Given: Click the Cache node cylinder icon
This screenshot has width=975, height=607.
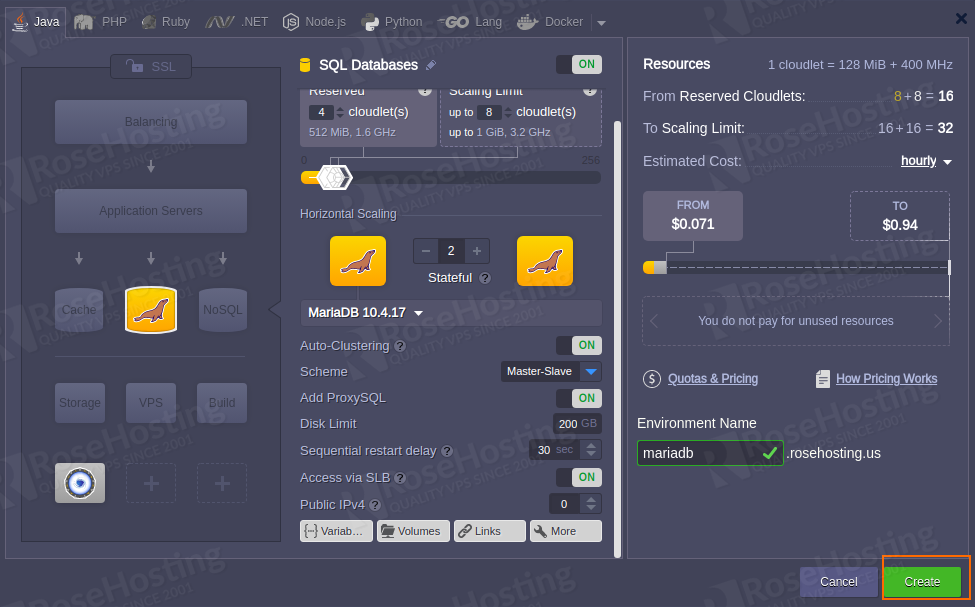Looking at the screenshot, I should (x=79, y=310).
